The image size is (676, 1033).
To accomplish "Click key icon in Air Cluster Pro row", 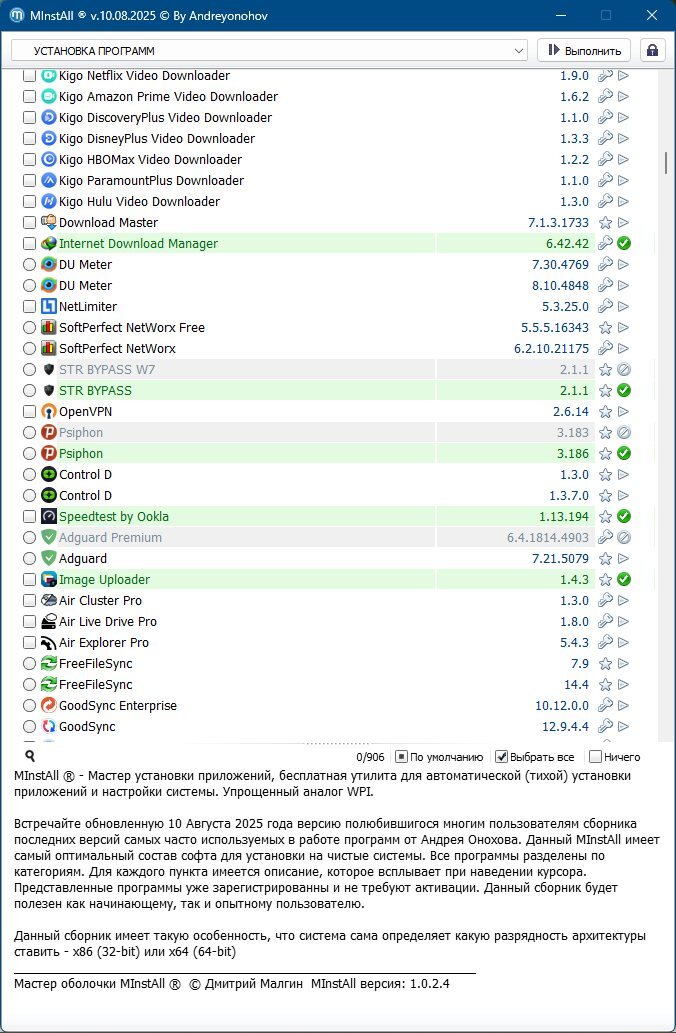I will pyautogui.click(x=605, y=601).
